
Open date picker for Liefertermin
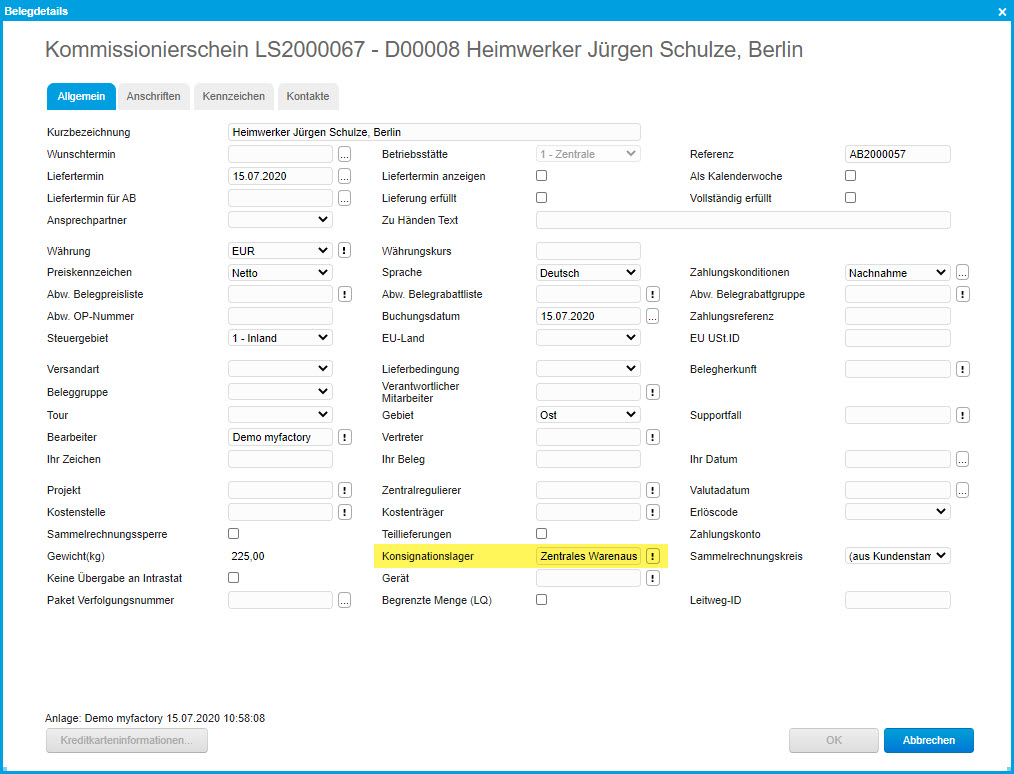coord(344,176)
